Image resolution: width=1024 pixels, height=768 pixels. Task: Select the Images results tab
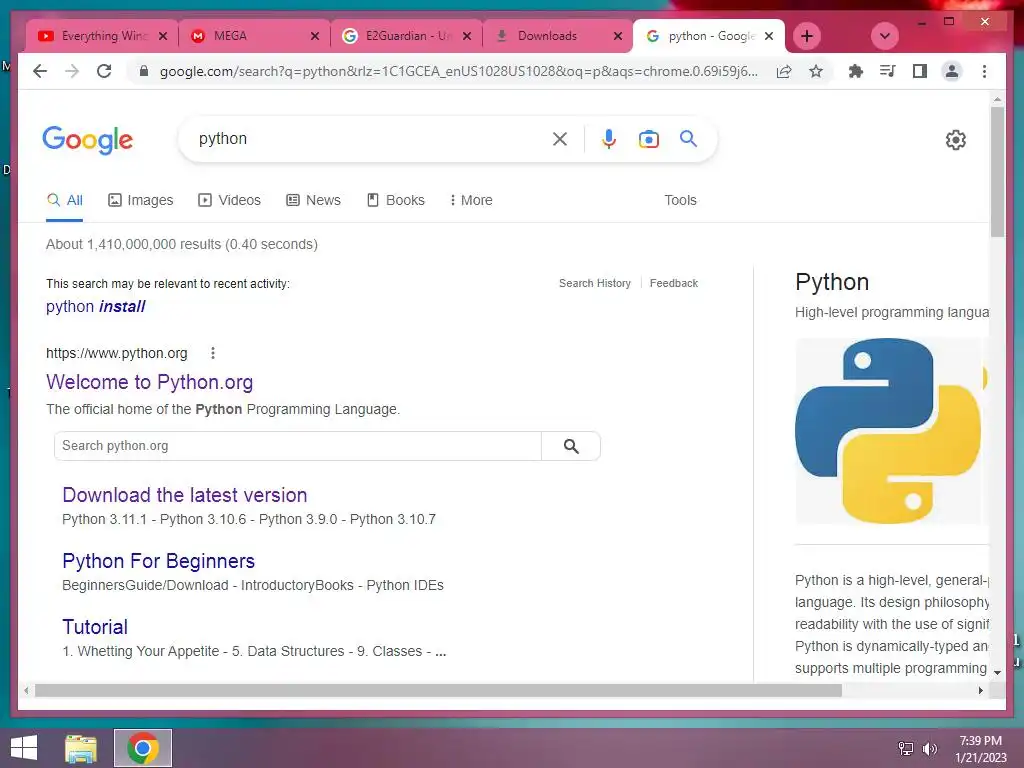click(x=140, y=200)
